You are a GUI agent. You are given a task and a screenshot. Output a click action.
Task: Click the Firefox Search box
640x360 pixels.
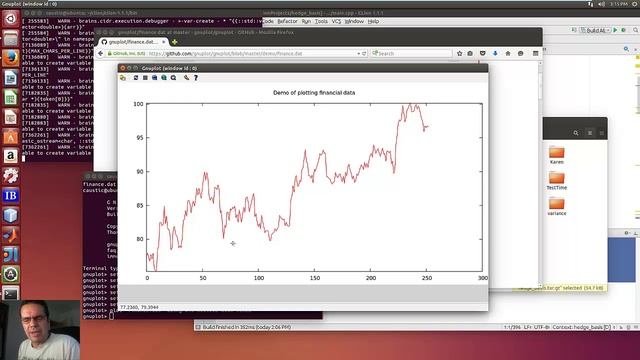(411, 53)
